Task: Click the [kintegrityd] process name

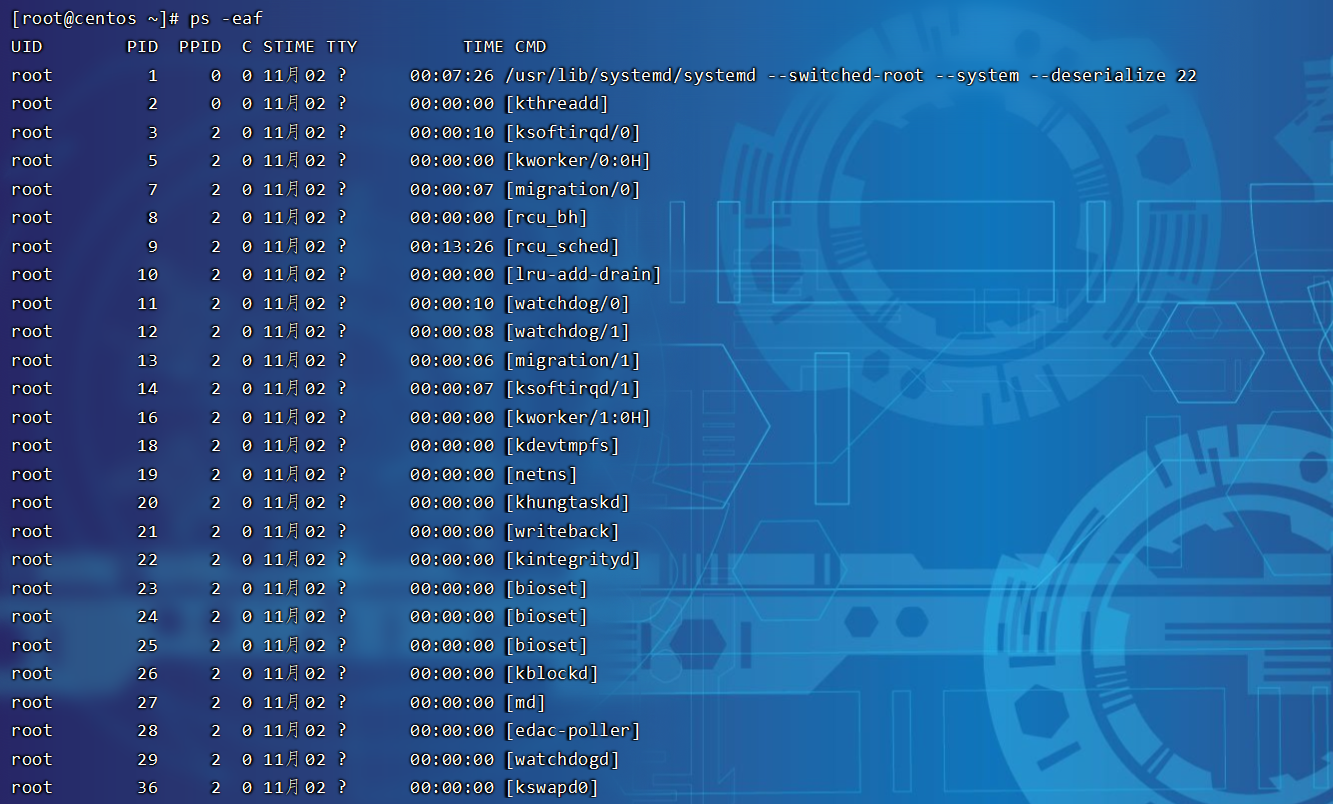Action: (x=573, y=559)
